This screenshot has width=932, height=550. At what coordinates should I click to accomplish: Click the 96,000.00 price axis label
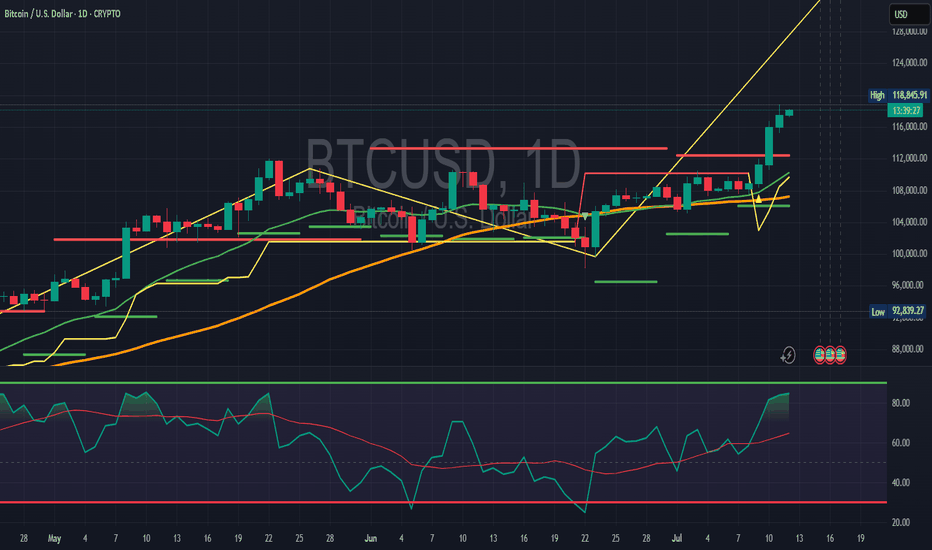[909, 285]
